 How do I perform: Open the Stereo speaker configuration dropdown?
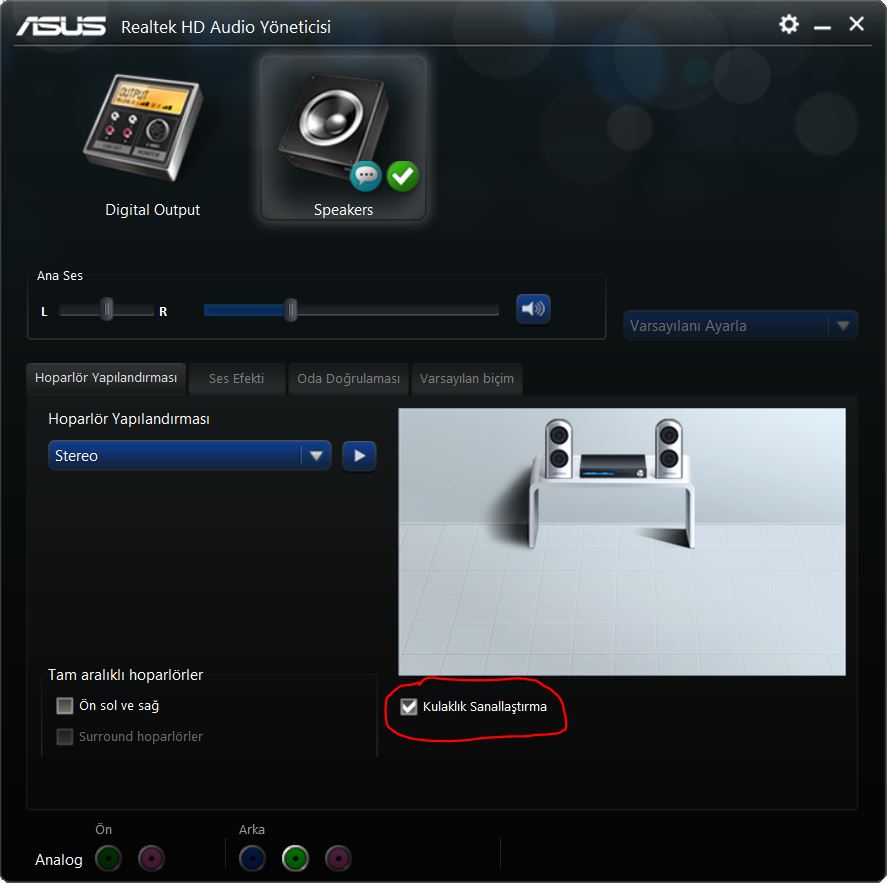[190, 455]
